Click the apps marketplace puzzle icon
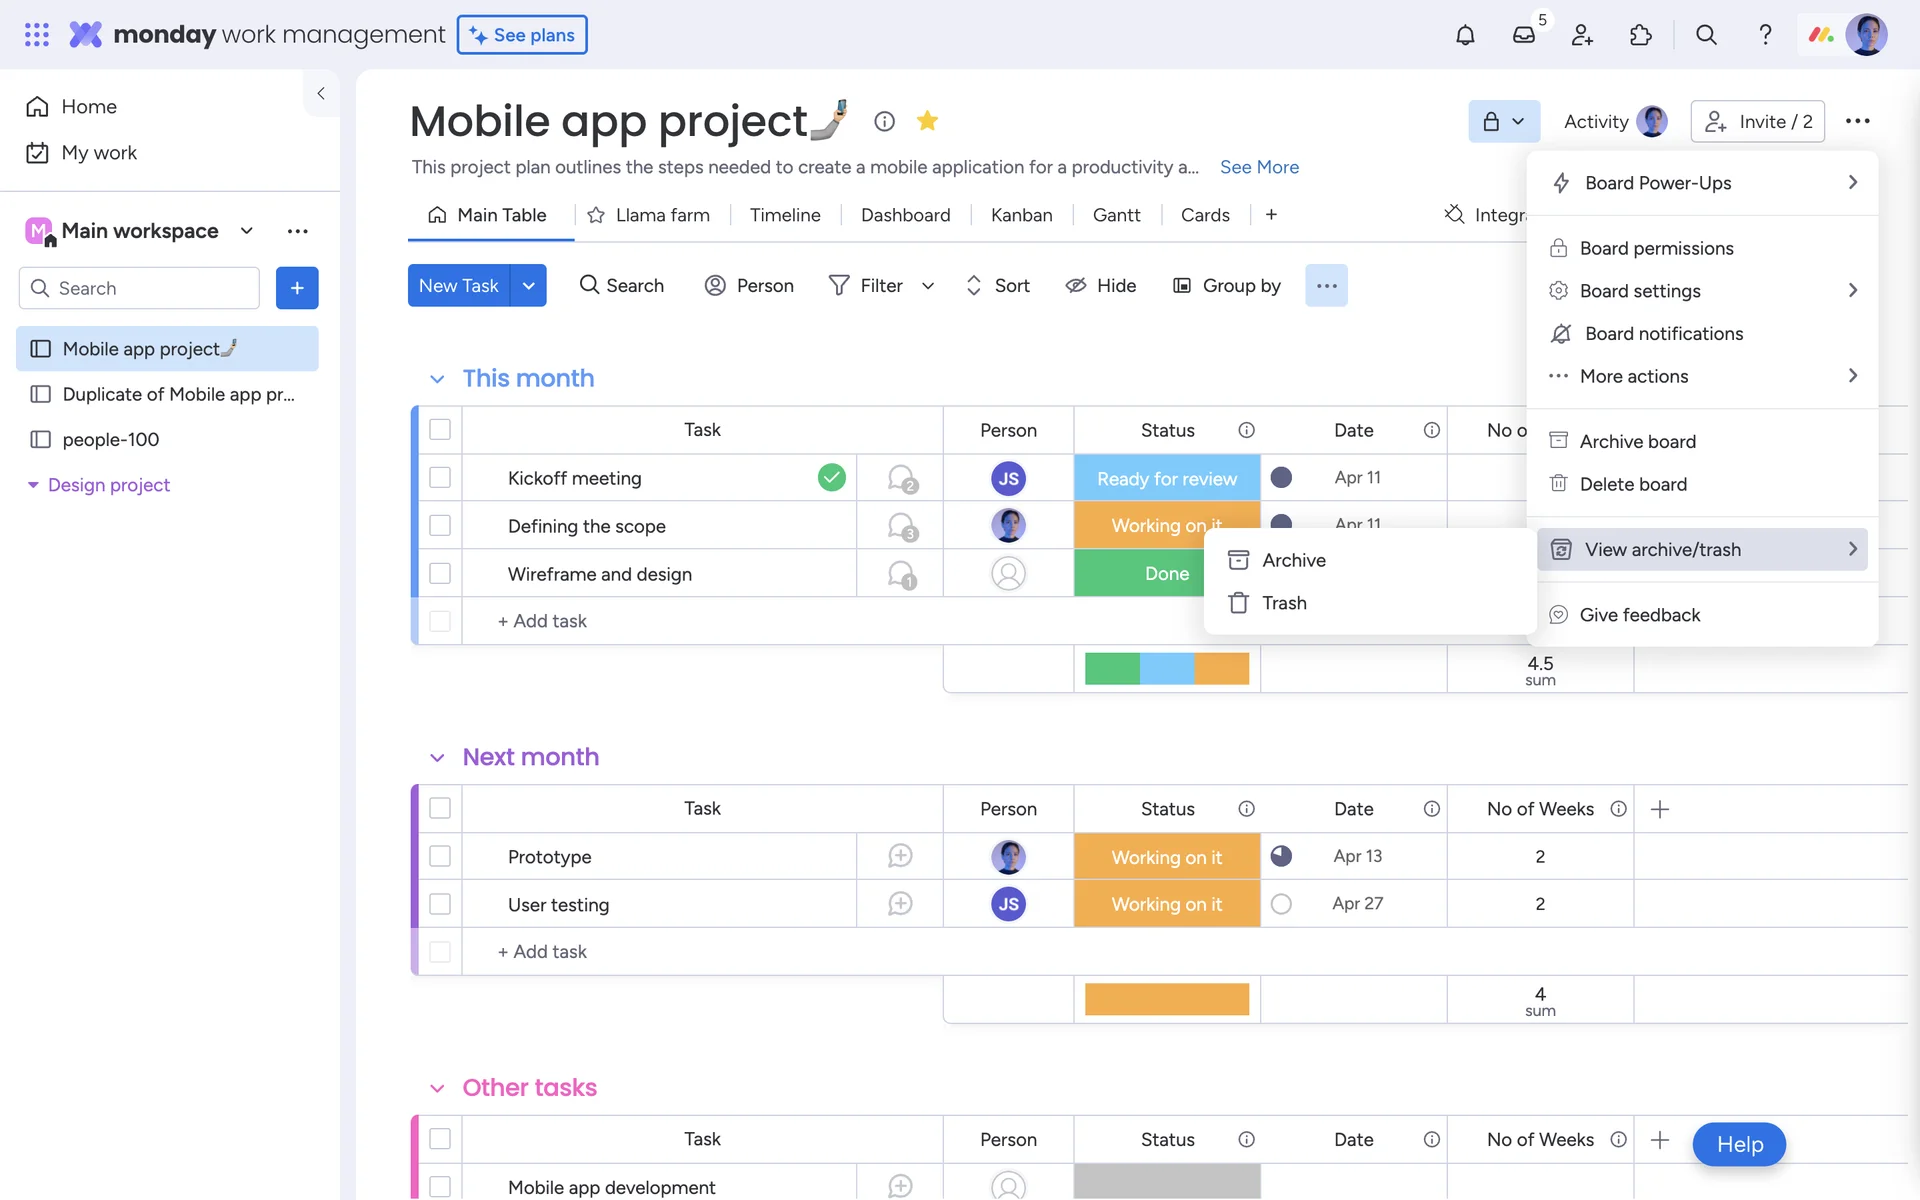The image size is (1920, 1200). click(x=1640, y=35)
